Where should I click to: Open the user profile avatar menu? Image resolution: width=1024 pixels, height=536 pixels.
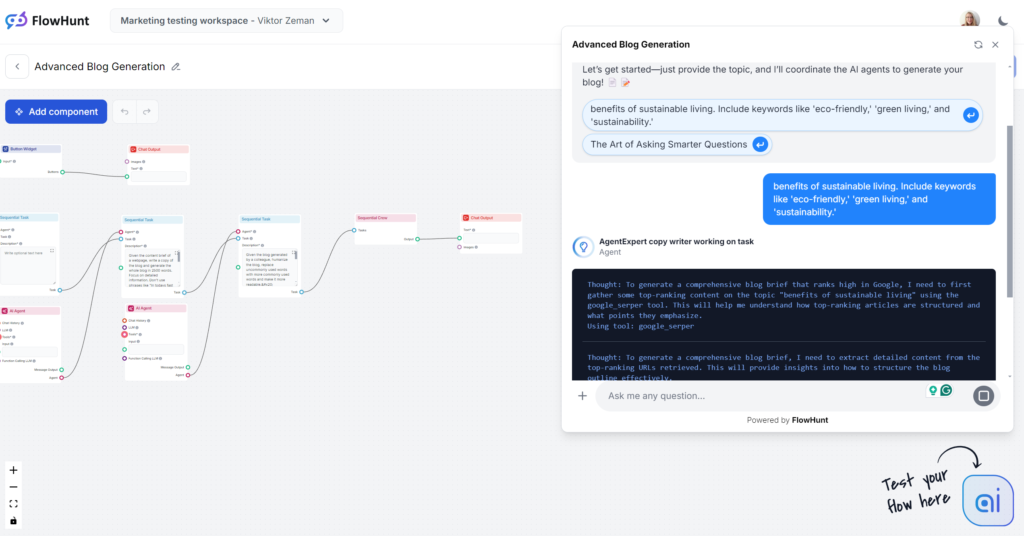coord(970,20)
